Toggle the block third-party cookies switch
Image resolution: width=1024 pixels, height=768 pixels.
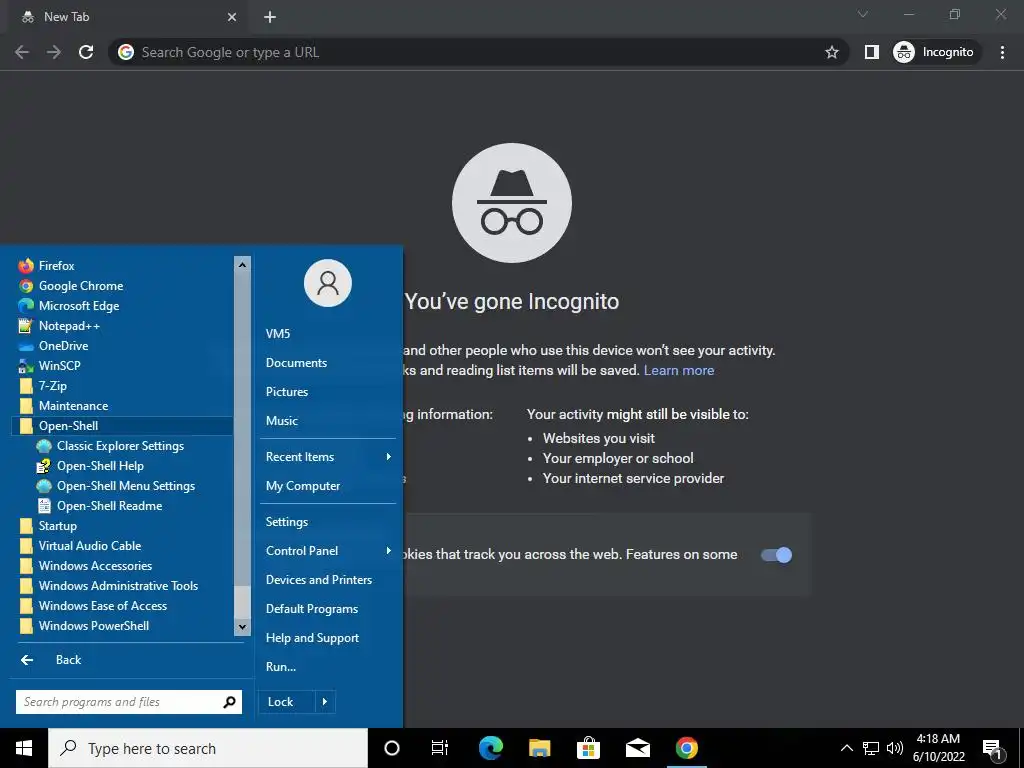tap(776, 555)
